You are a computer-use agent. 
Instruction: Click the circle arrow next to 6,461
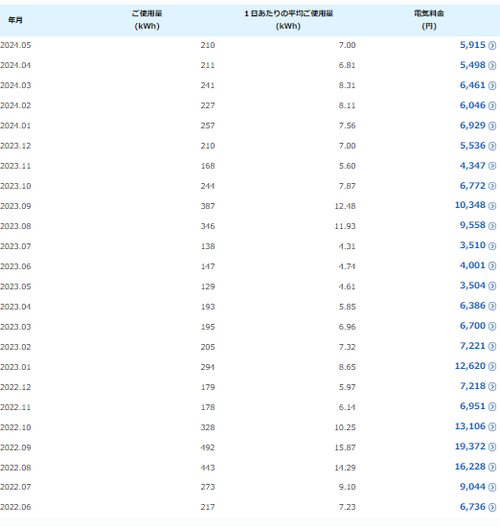point(492,86)
